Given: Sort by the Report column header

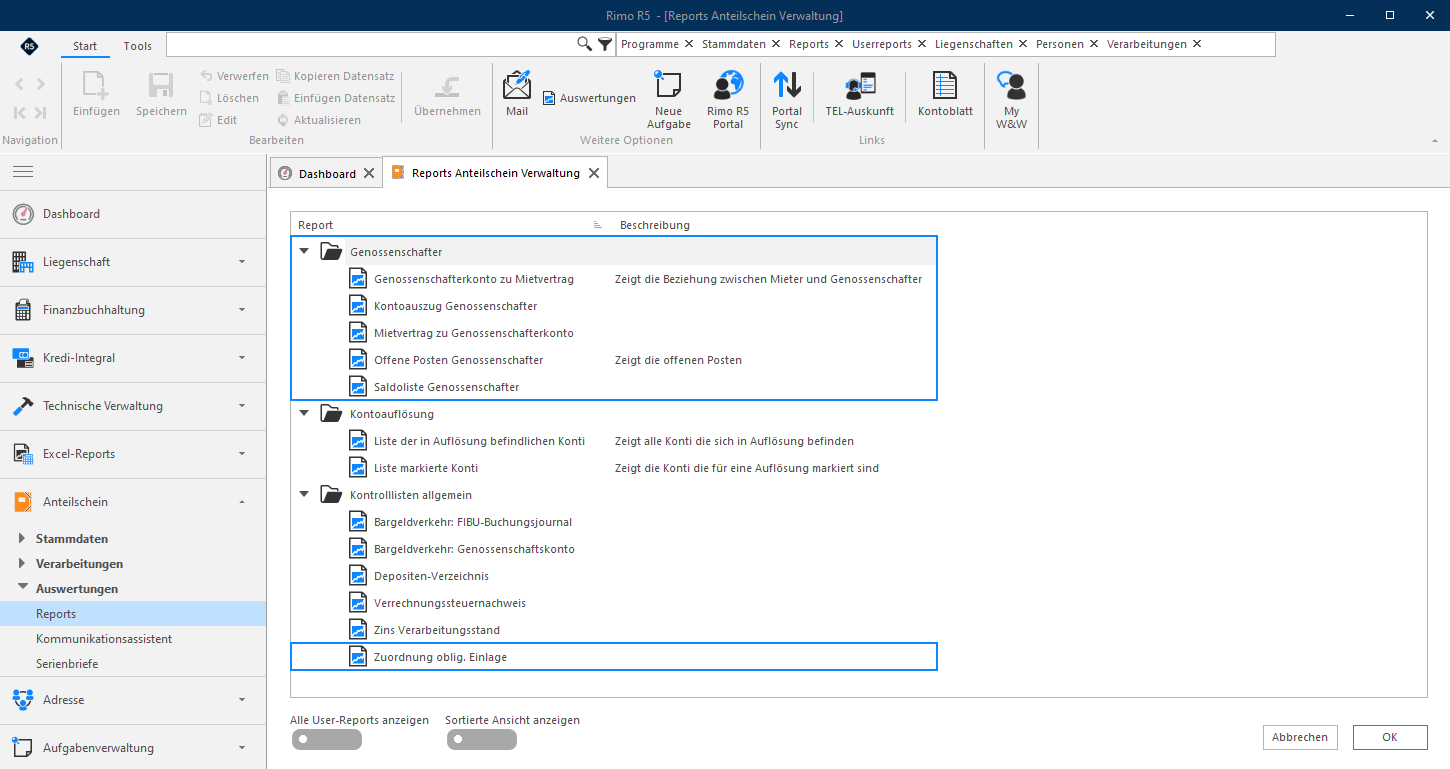Looking at the screenshot, I should pos(316,225).
